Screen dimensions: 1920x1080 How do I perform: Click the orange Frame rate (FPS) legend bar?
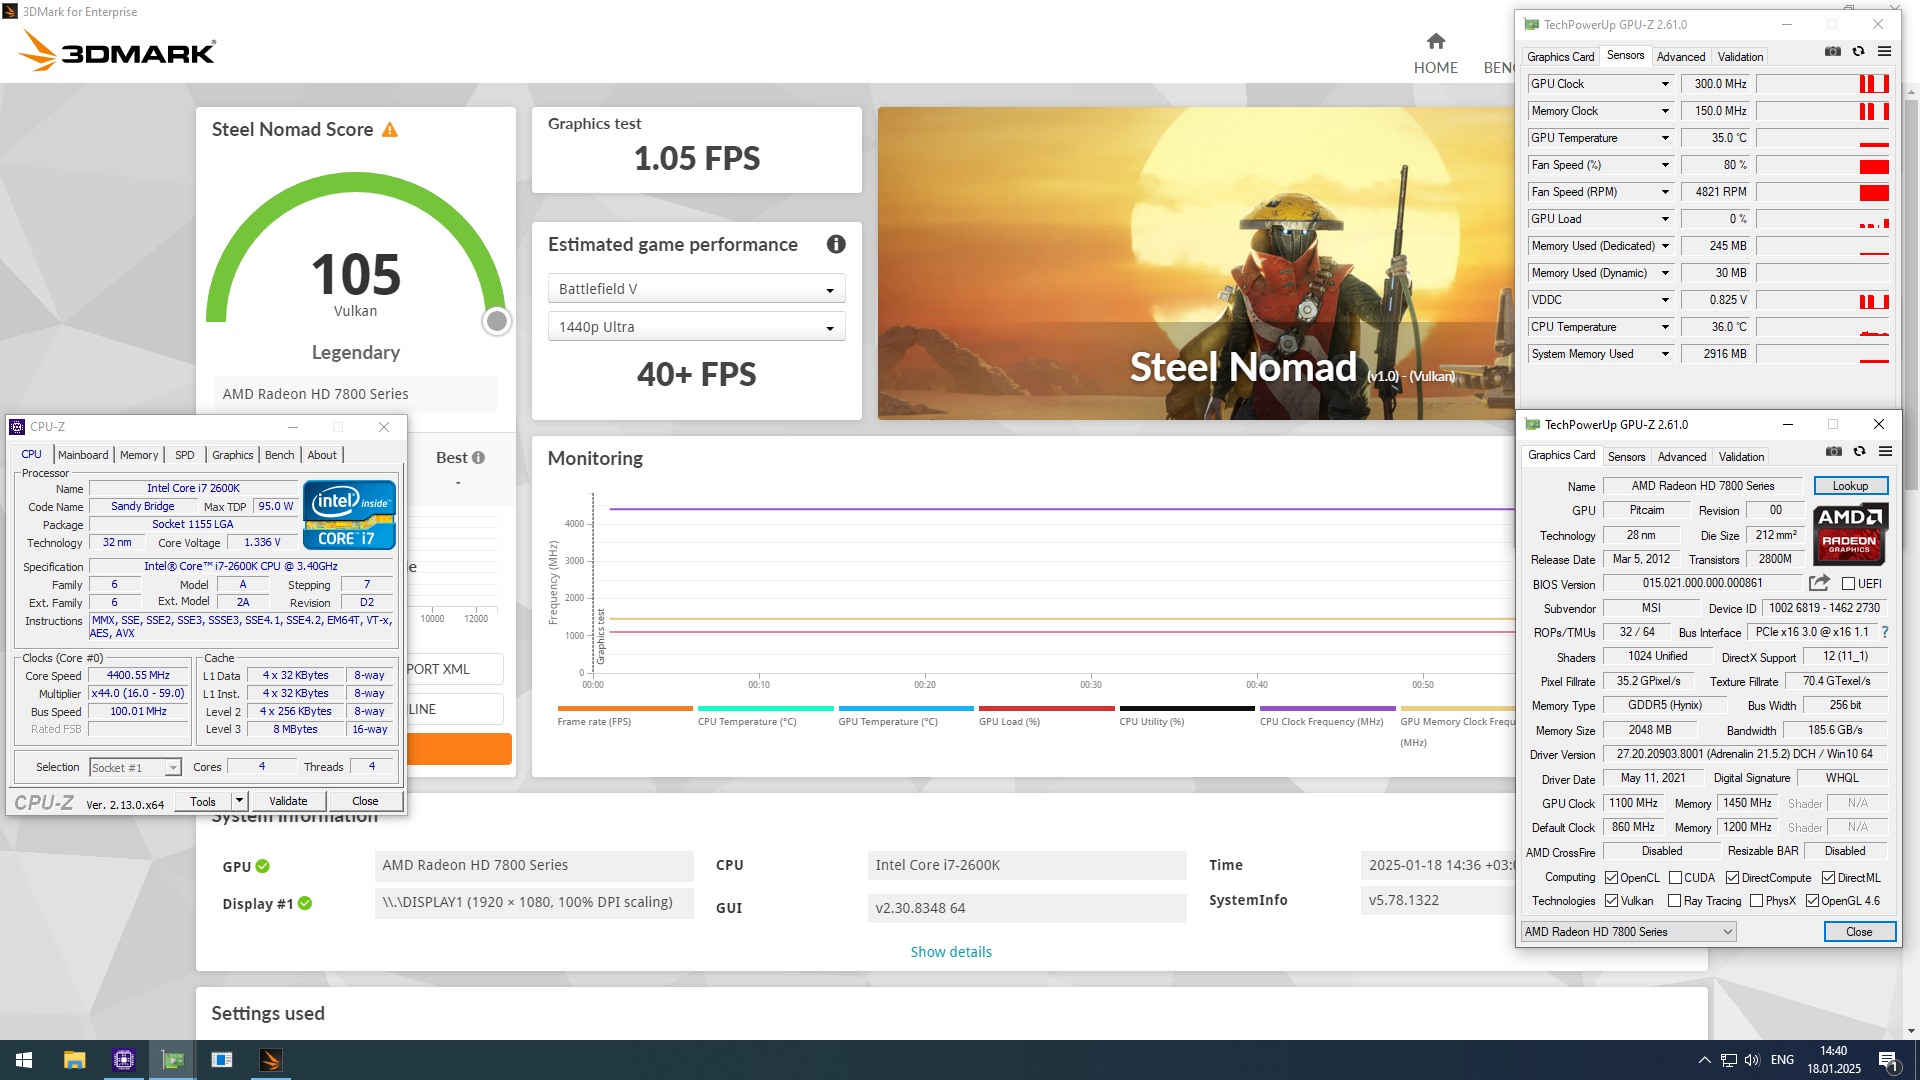click(x=625, y=708)
